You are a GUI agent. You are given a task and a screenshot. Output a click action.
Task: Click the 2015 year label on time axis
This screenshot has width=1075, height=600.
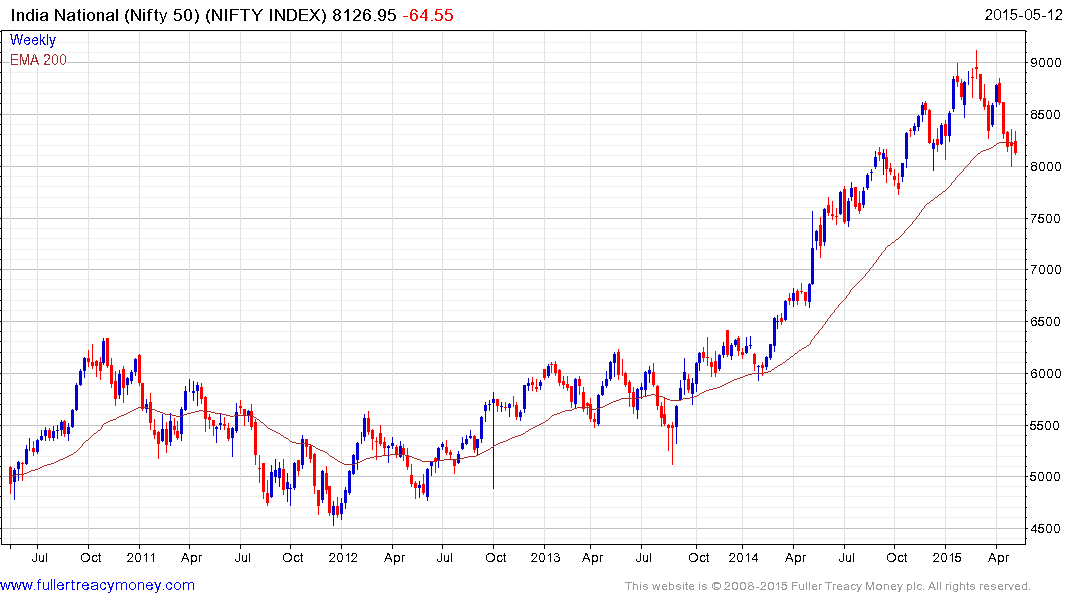coord(947,557)
